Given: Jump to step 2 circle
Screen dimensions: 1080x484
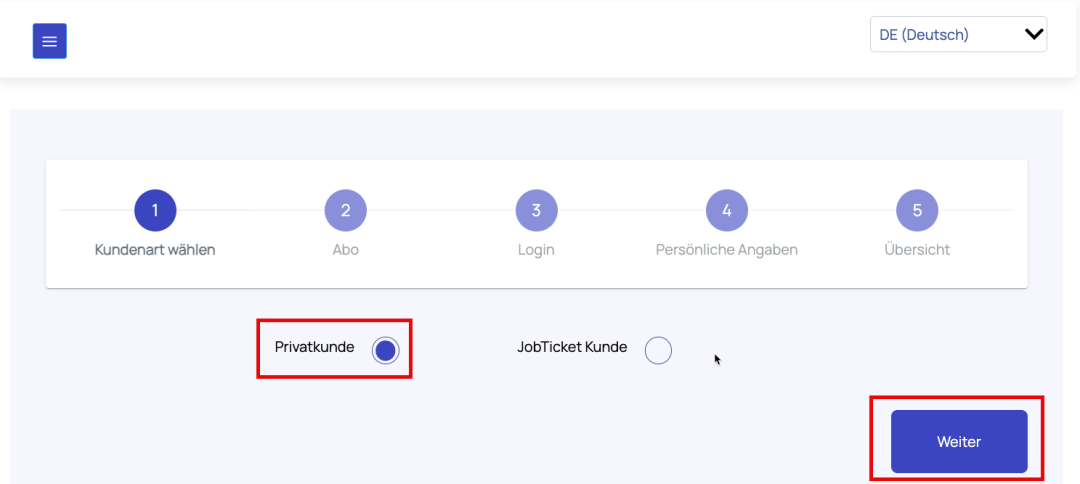Looking at the screenshot, I should (x=346, y=210).
